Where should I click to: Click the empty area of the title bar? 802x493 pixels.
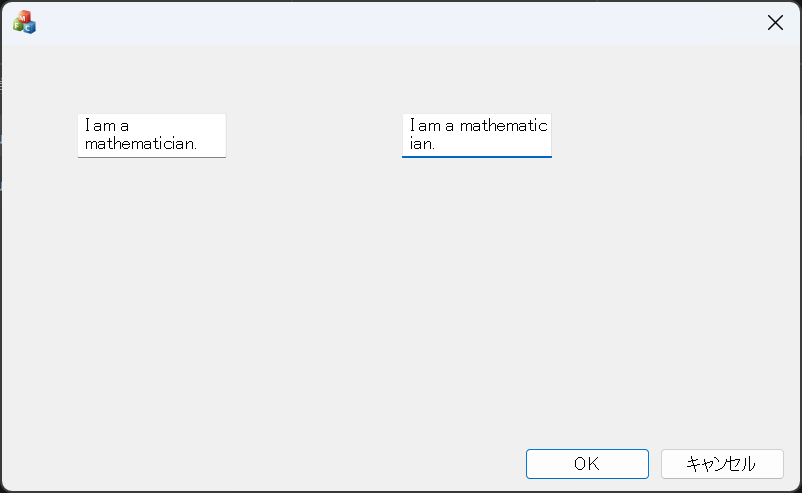click(x=400, y=23)
